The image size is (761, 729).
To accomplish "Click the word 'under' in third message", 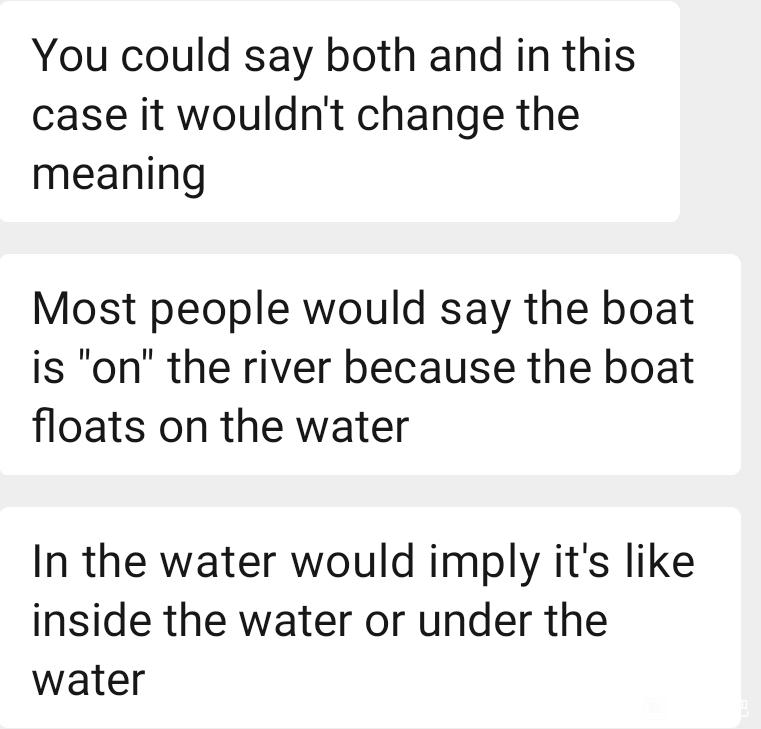I will tap(474, 620).
